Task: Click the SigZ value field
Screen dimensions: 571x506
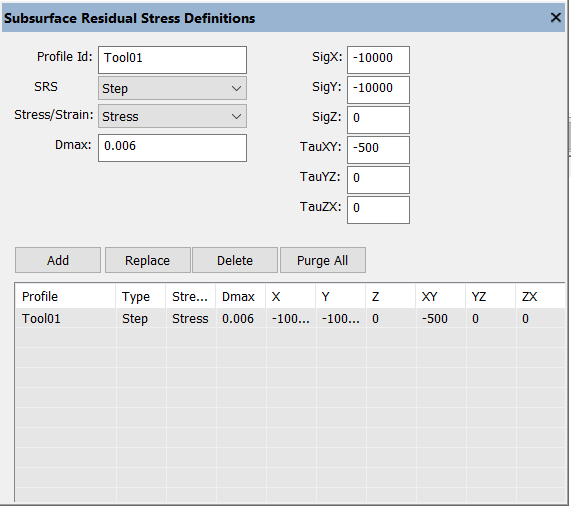Action: tap(378, 120)
